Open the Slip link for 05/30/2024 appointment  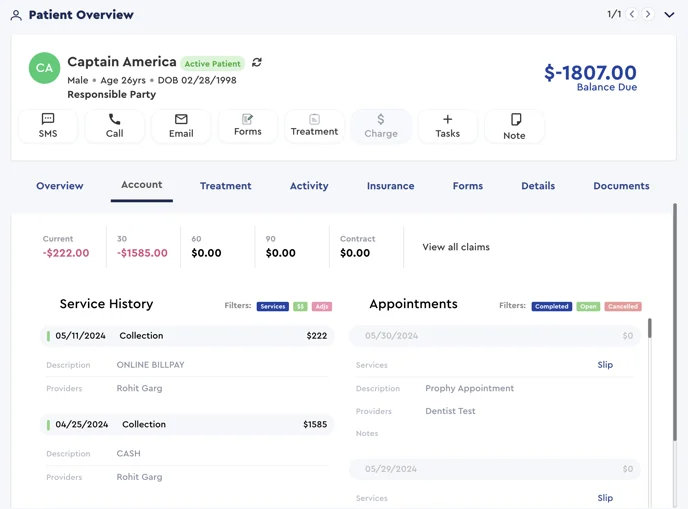(605, 365)
